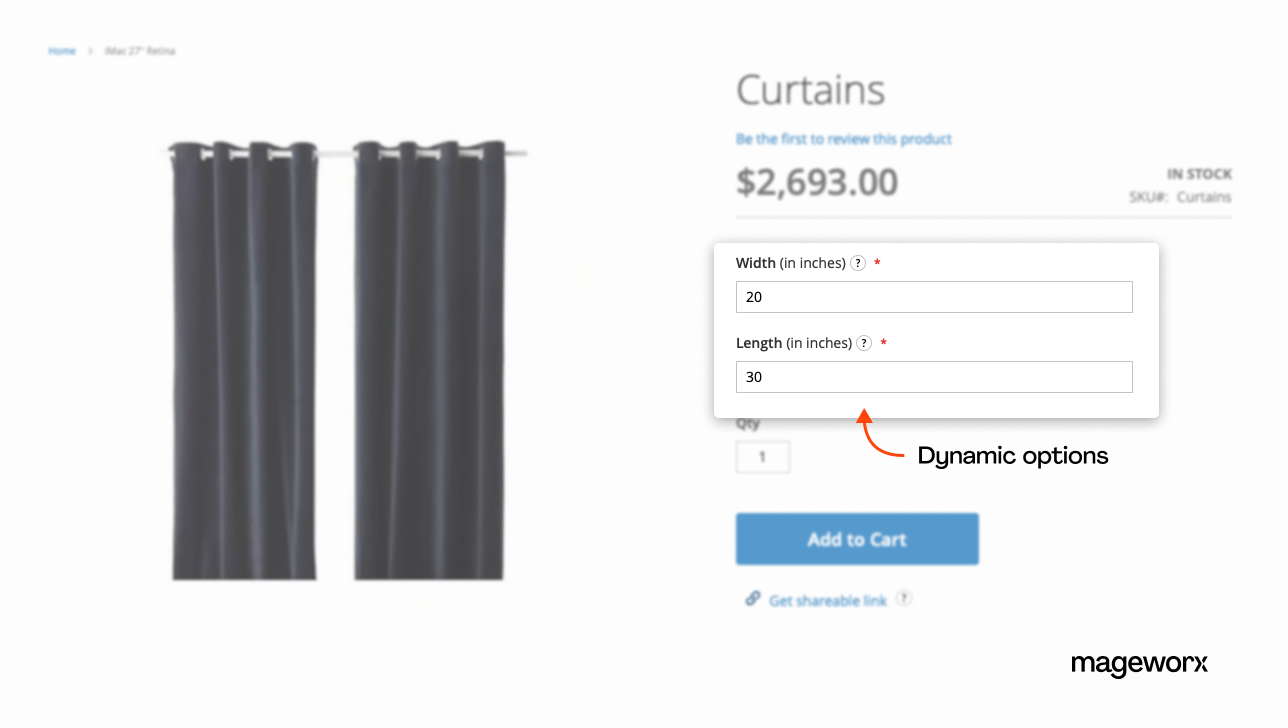Add the curtains to cart
The width and height of the screenshot is (1288, 728).
point(857,539)
